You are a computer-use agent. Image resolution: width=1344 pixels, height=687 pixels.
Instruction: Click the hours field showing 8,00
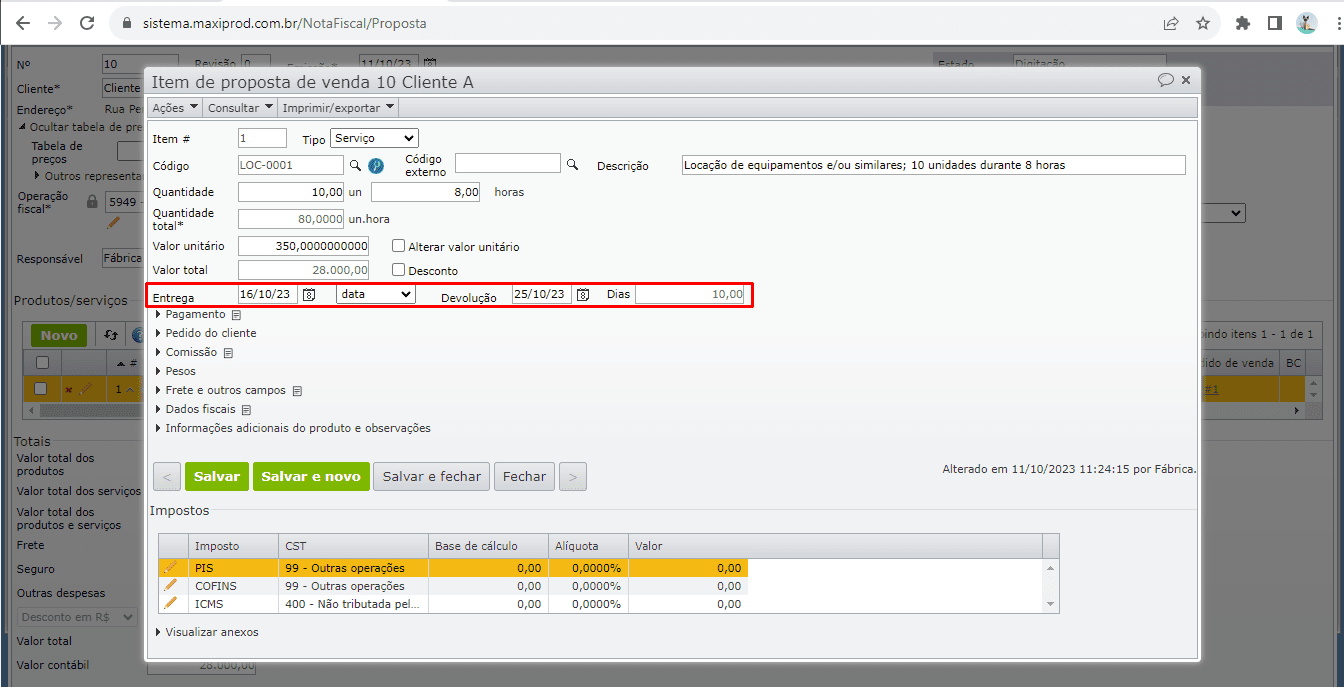click(426, 192)
